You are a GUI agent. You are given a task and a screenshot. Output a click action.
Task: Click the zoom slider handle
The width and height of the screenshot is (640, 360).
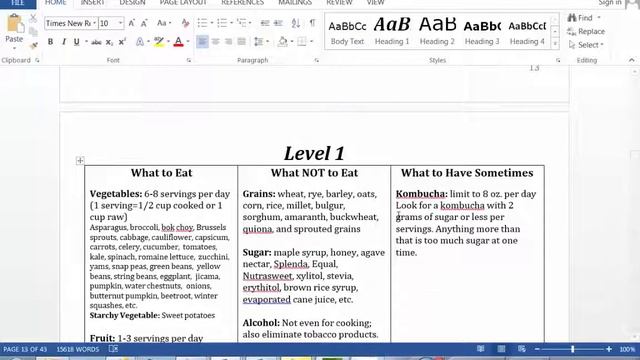coord(573,349)
